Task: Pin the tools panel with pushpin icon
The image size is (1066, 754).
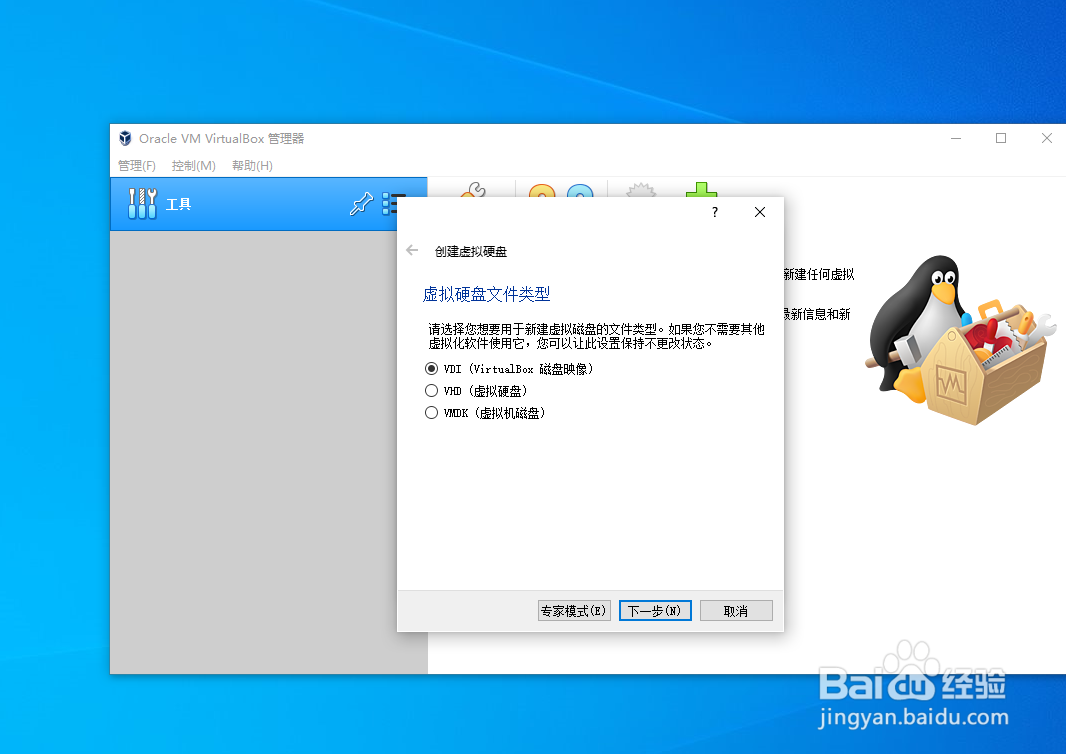Action: (361, 203)
